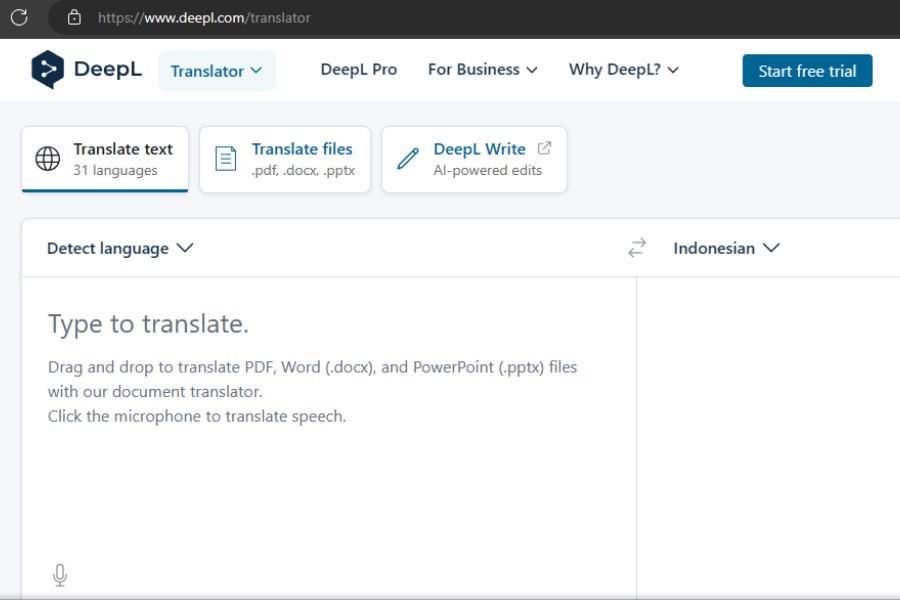Click the pencil icon in DeepL Write

coord(408,159)
